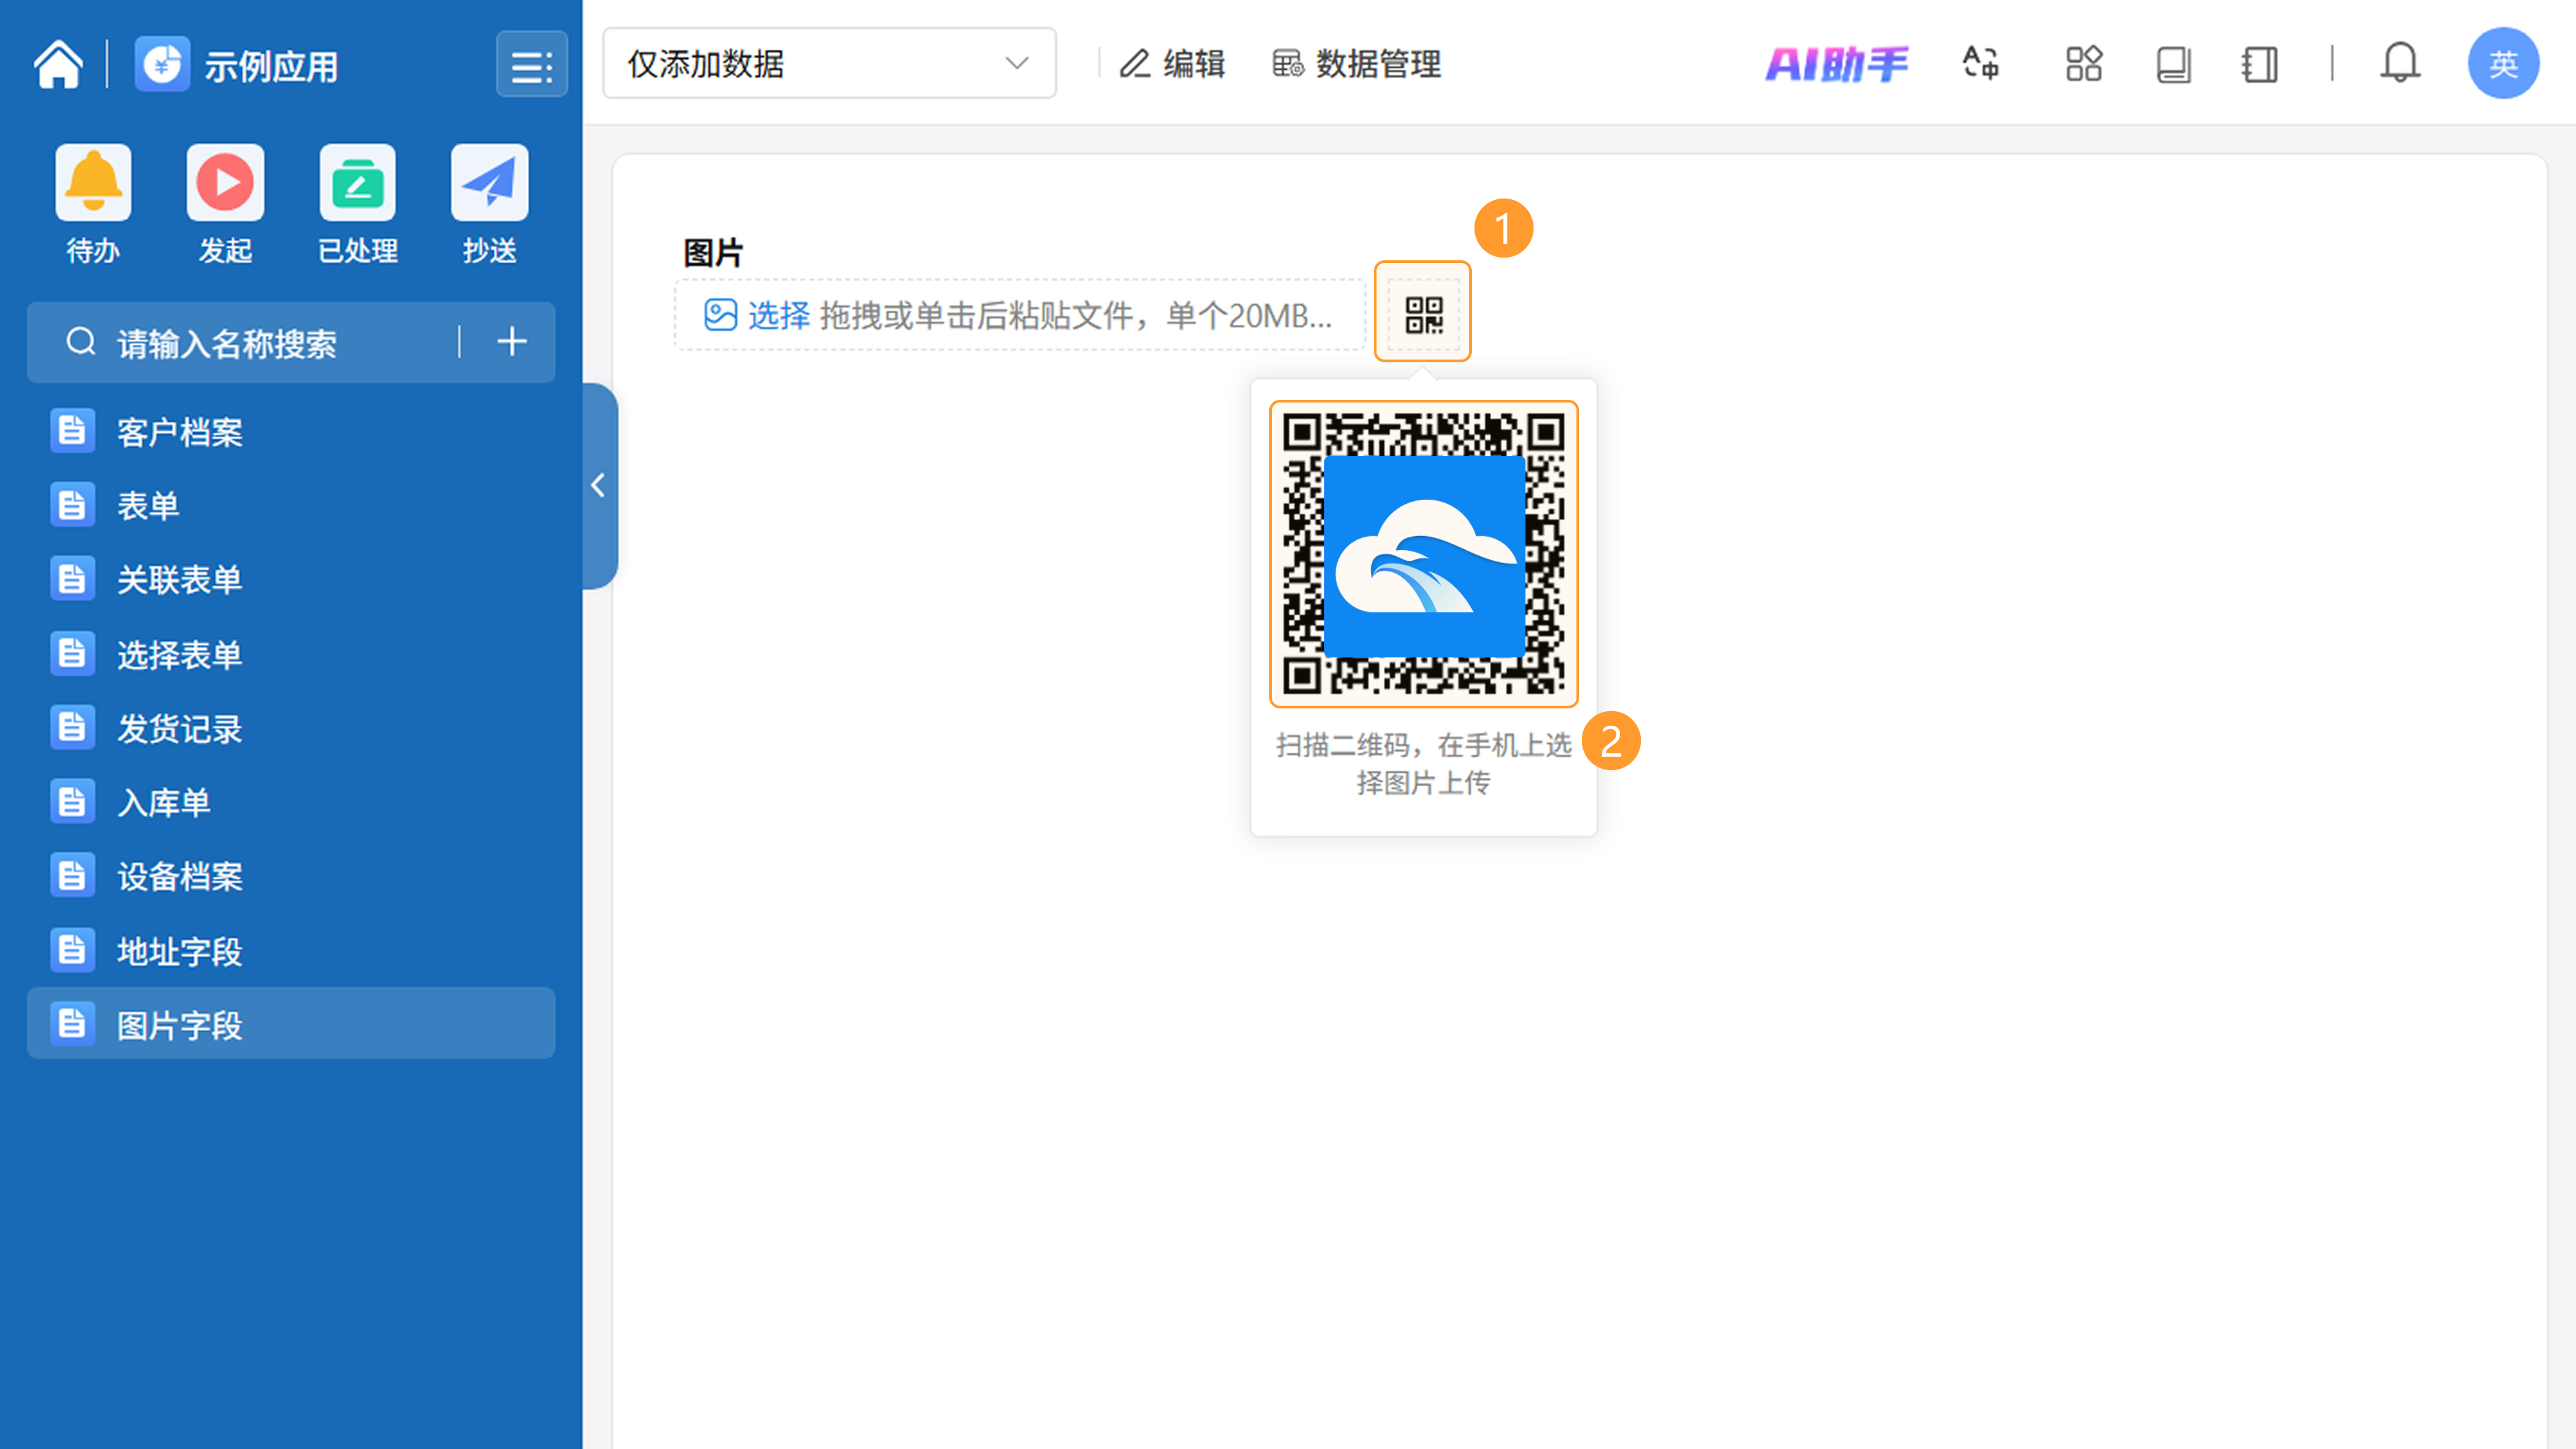This screenshot has height=1449, width=2576.
Task: Open the 待办 bell shortcut
Action: click(93, 183)
